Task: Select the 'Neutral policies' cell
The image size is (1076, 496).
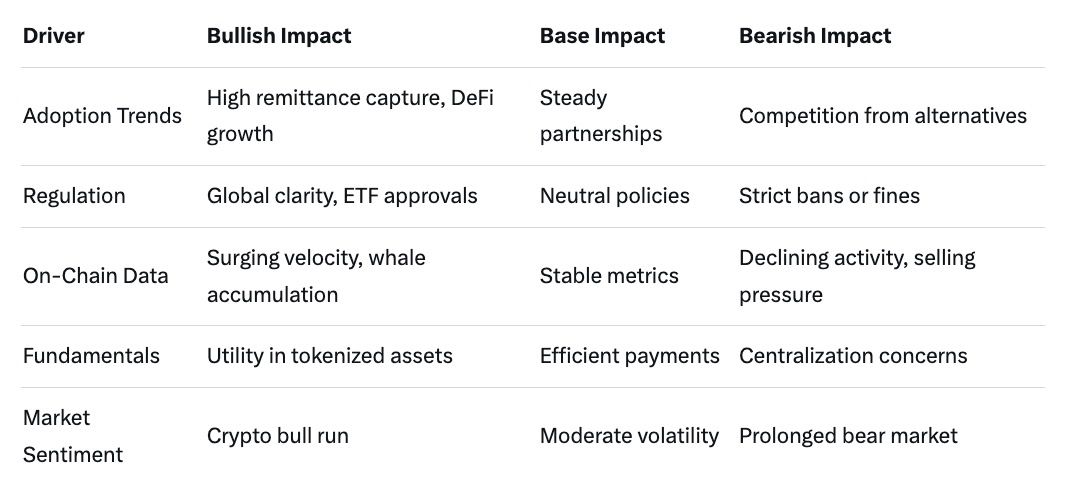Action: pos(615,196)
